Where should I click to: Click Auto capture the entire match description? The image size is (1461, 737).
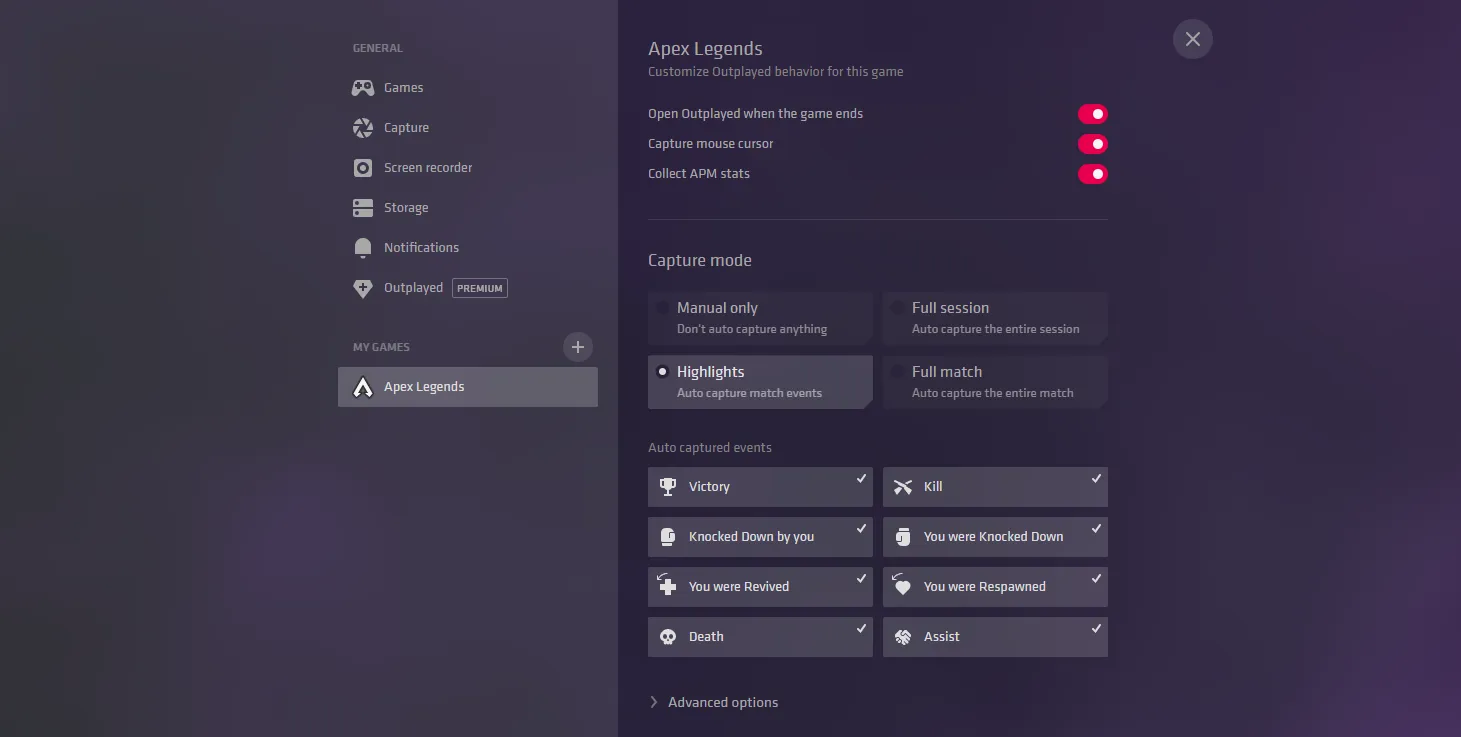coord(993,393)
